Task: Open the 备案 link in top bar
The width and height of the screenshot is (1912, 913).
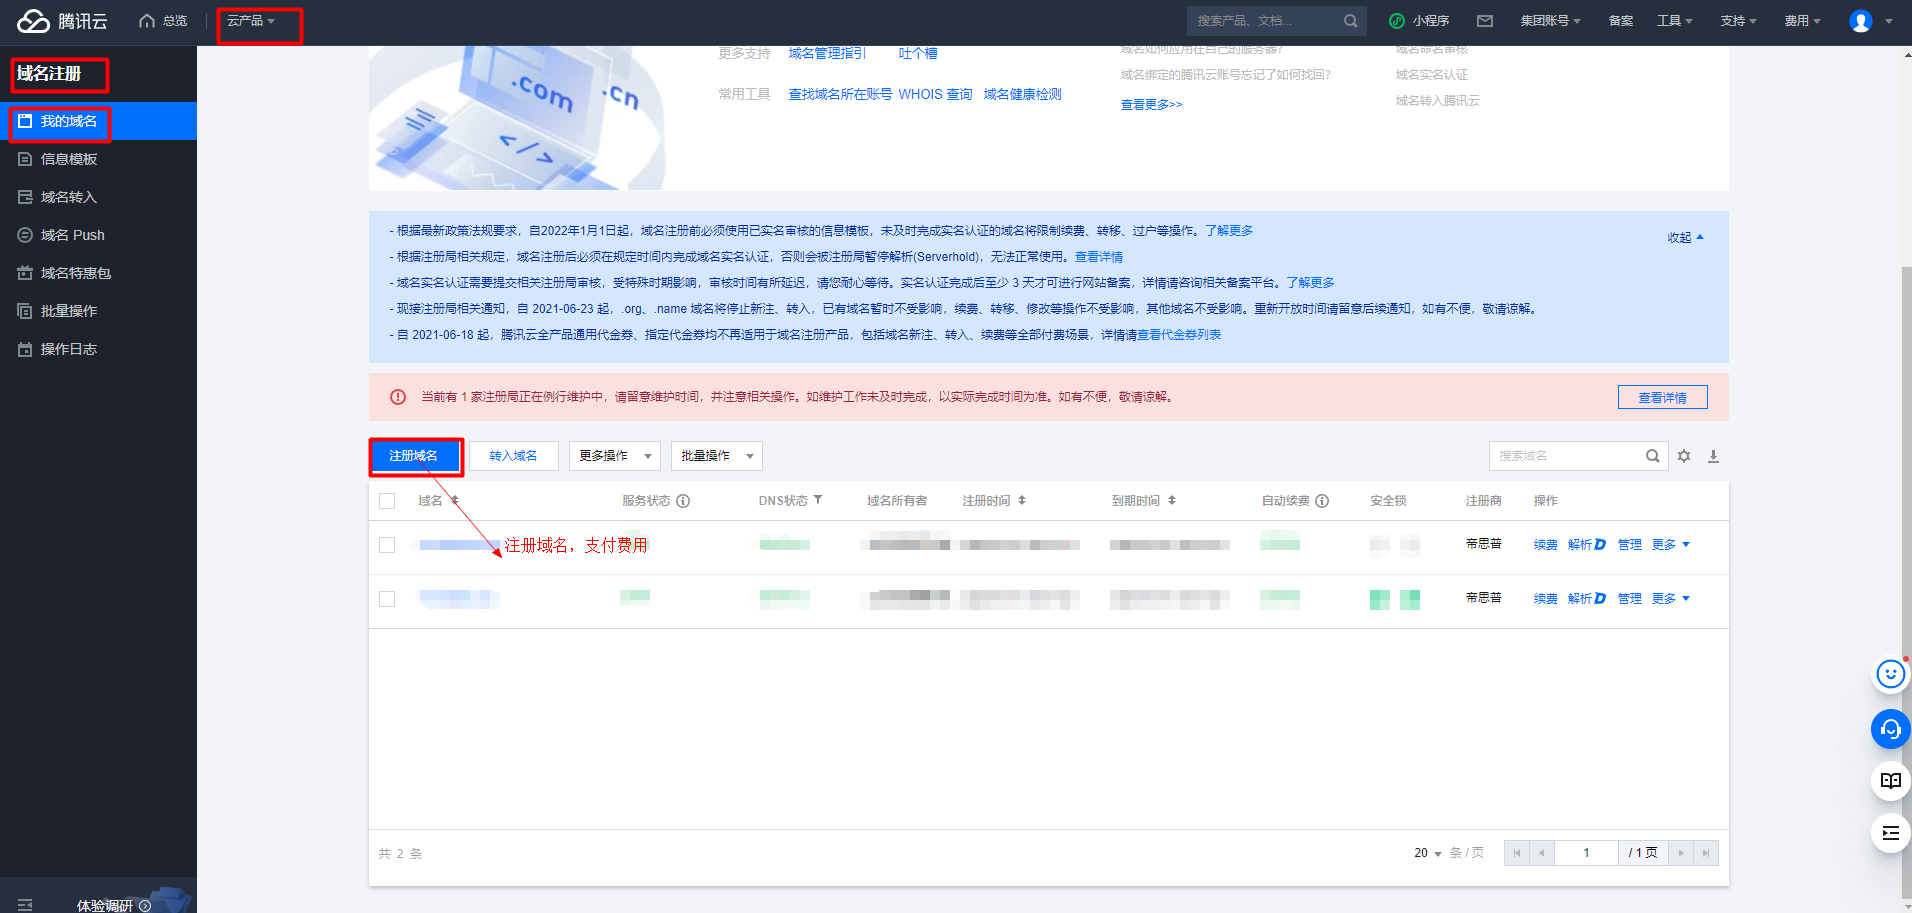Action: [x=1620, y=21]
